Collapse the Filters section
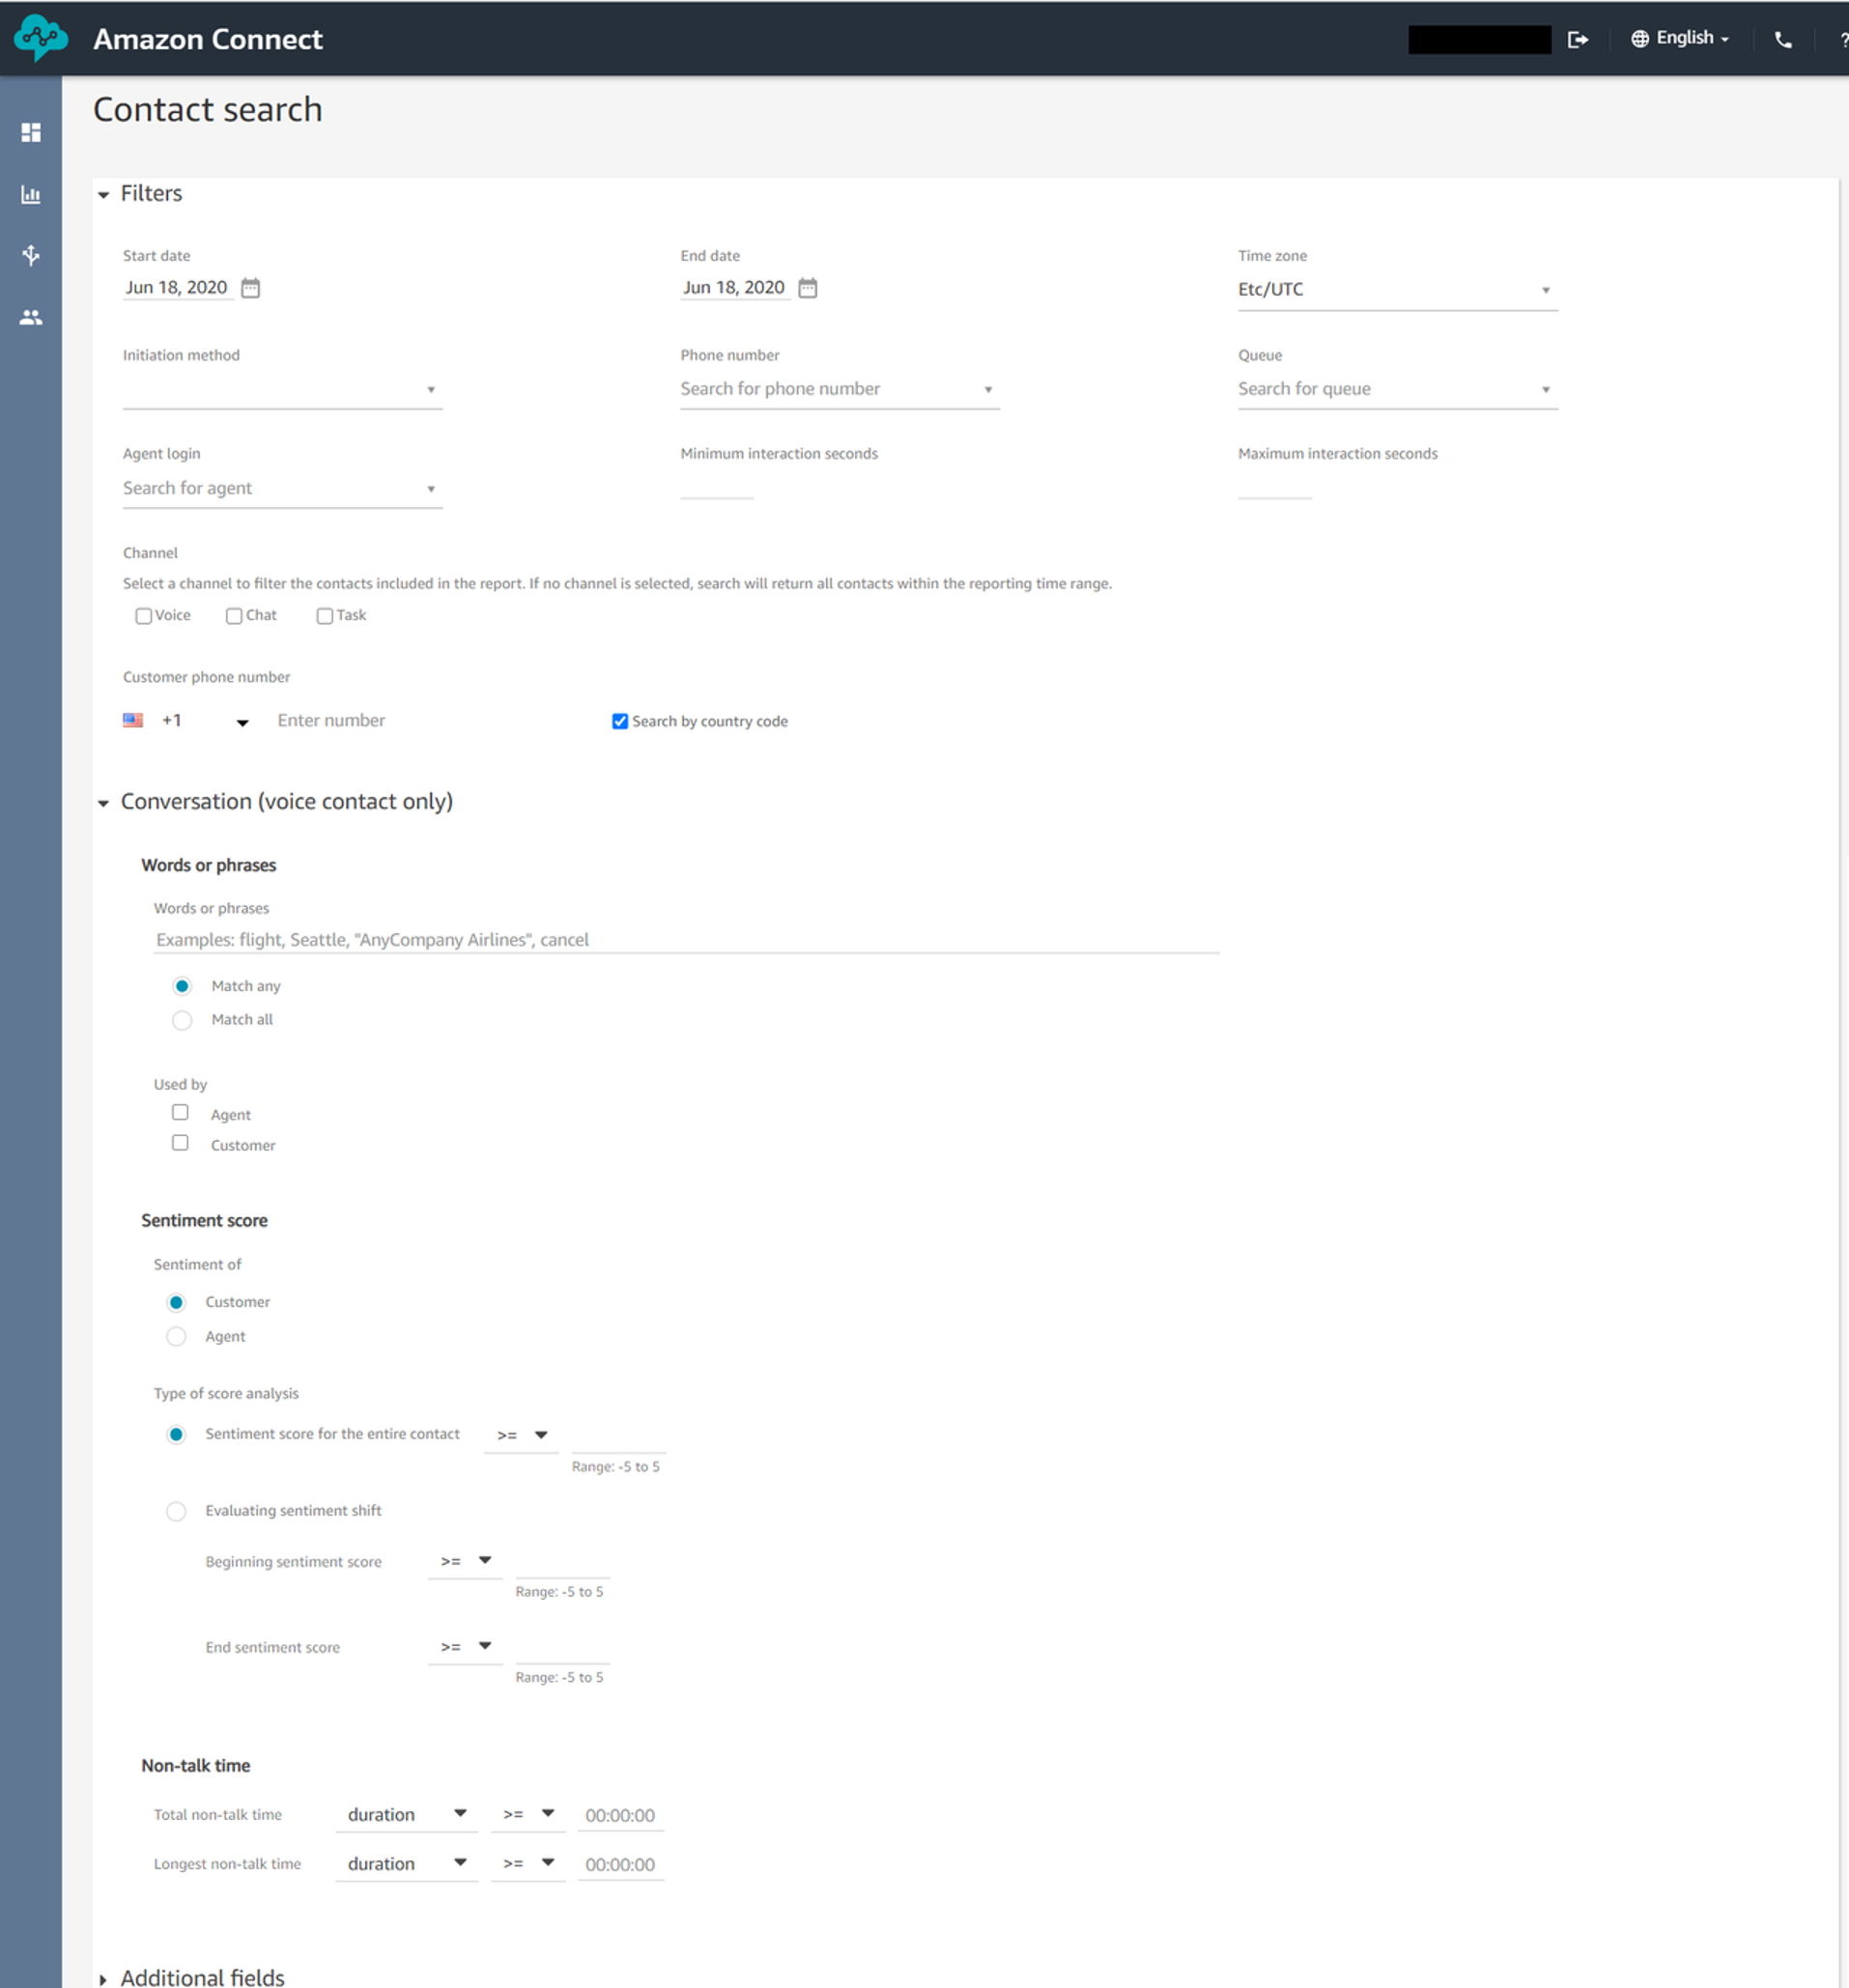 click(103, 195)
